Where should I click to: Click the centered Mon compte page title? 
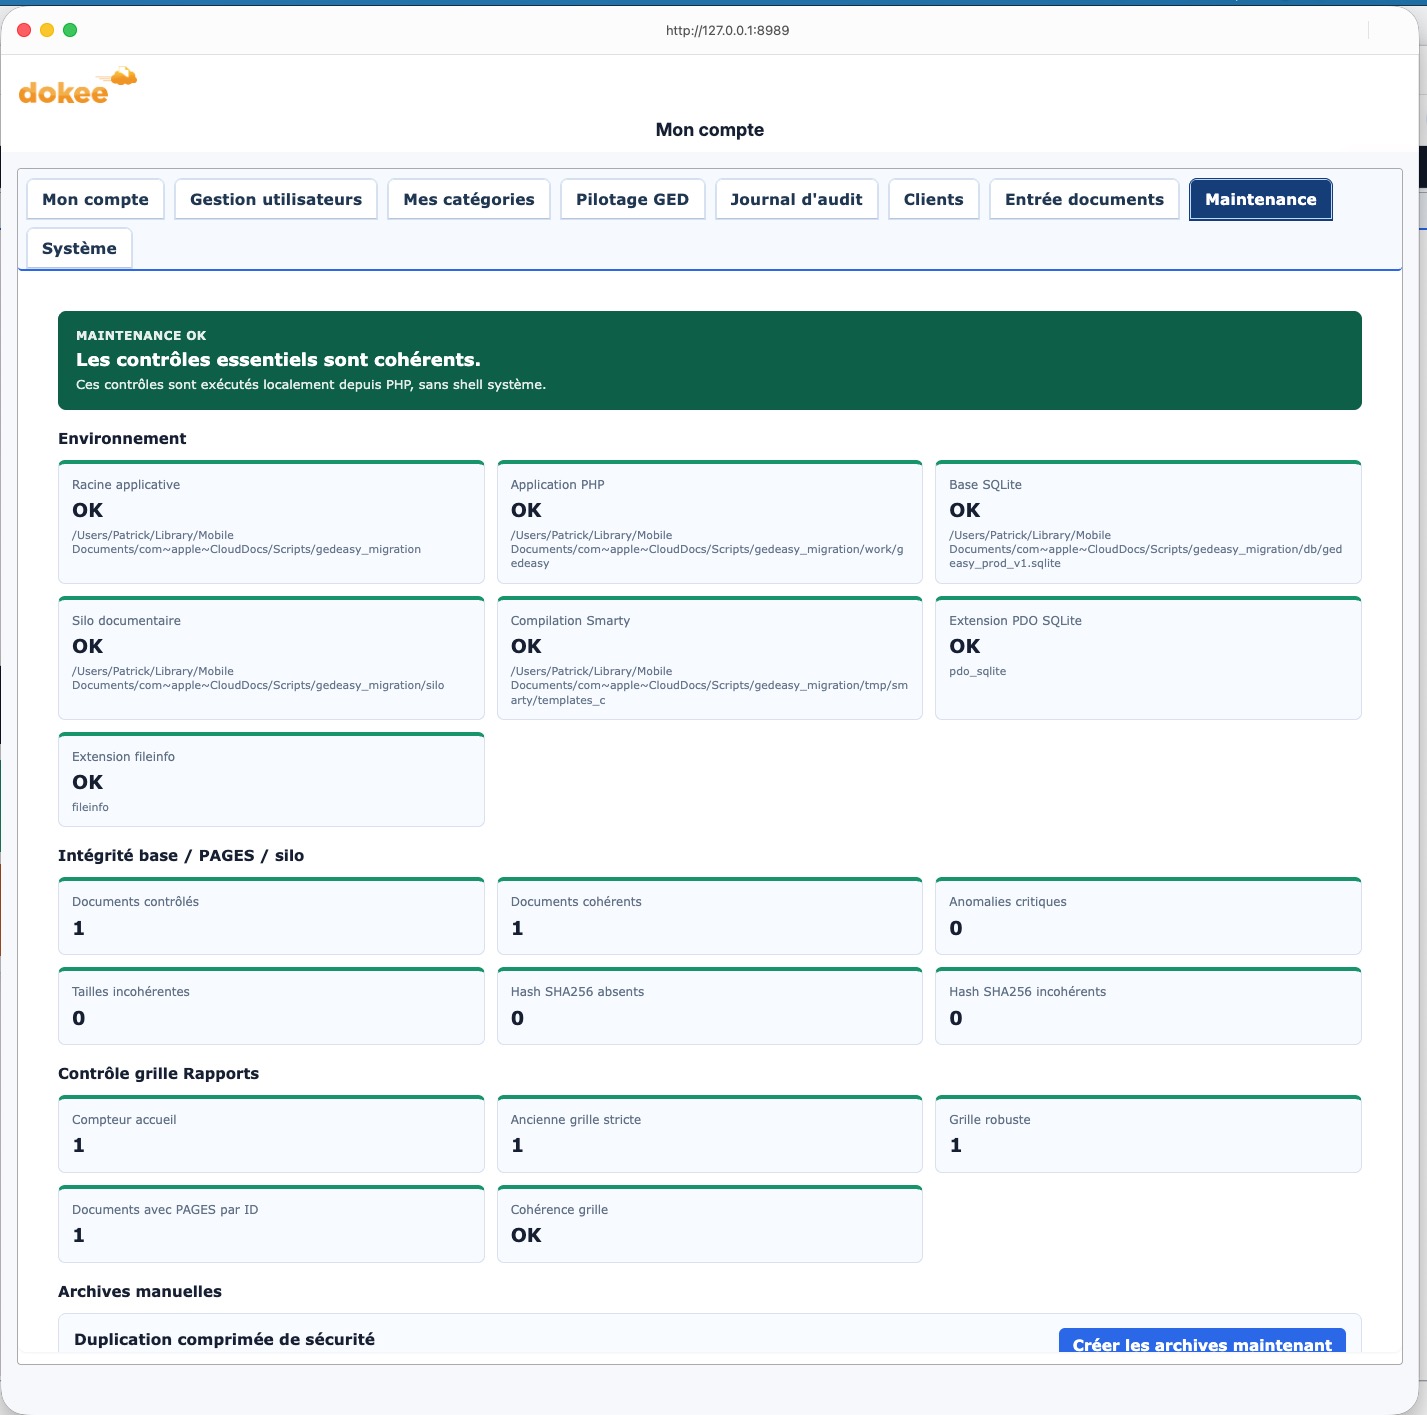710,129
